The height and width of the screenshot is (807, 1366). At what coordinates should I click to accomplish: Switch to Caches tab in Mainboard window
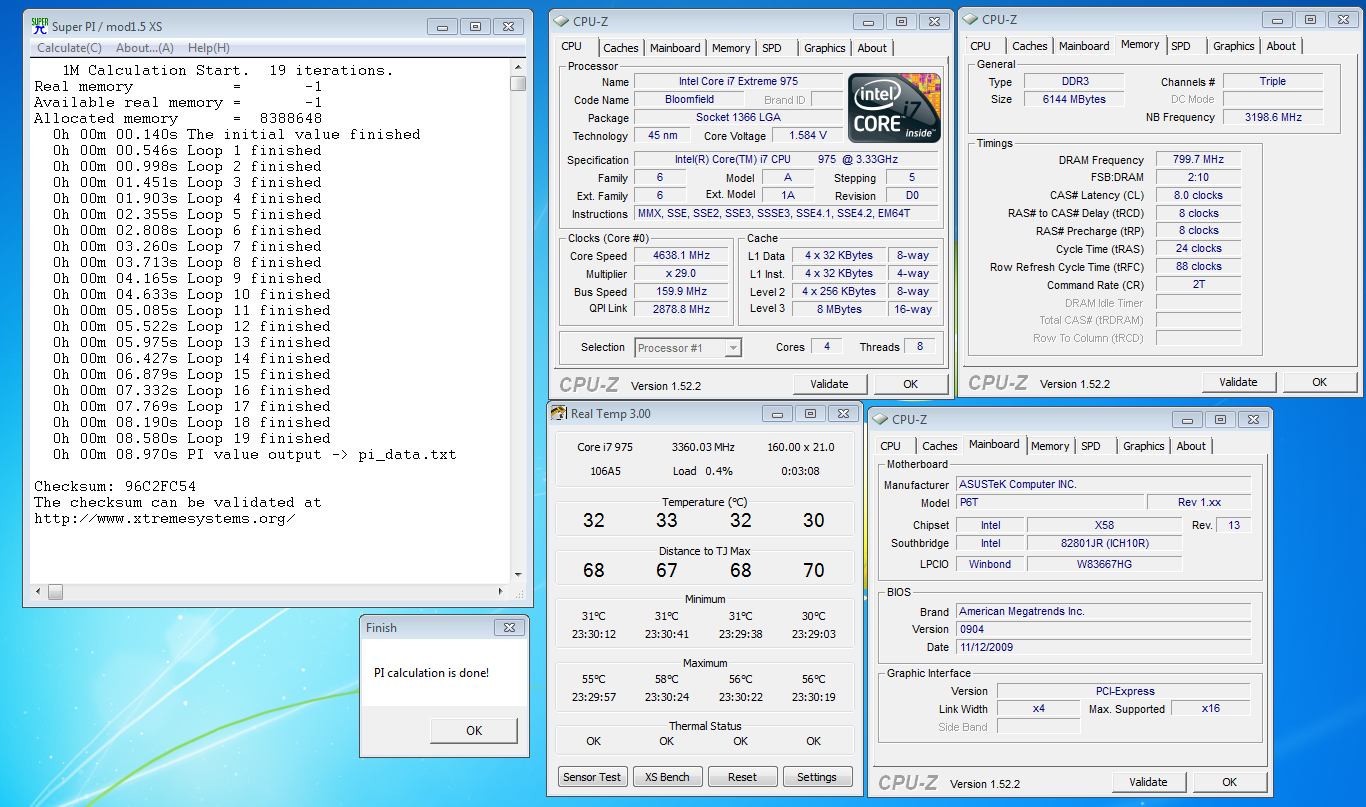click(x=940, y=446)
